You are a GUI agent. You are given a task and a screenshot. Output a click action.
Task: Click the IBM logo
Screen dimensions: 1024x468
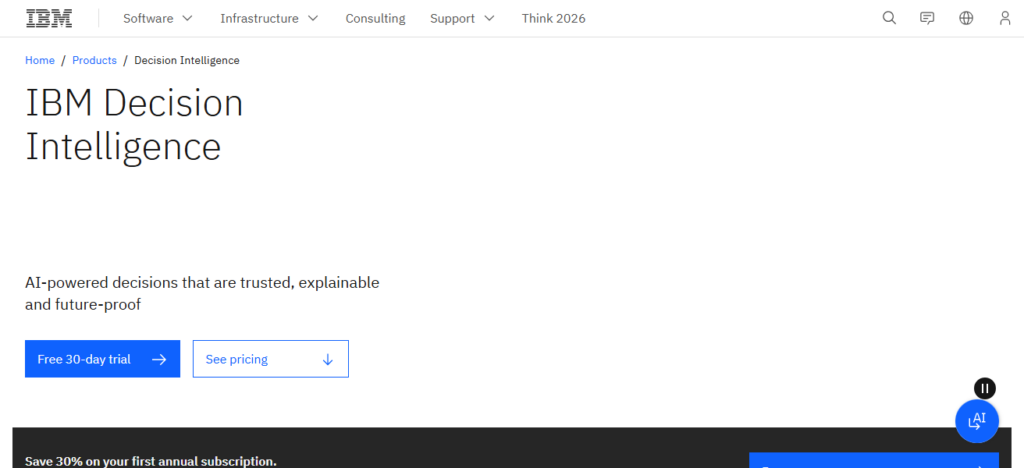click(x=49, y=18)
